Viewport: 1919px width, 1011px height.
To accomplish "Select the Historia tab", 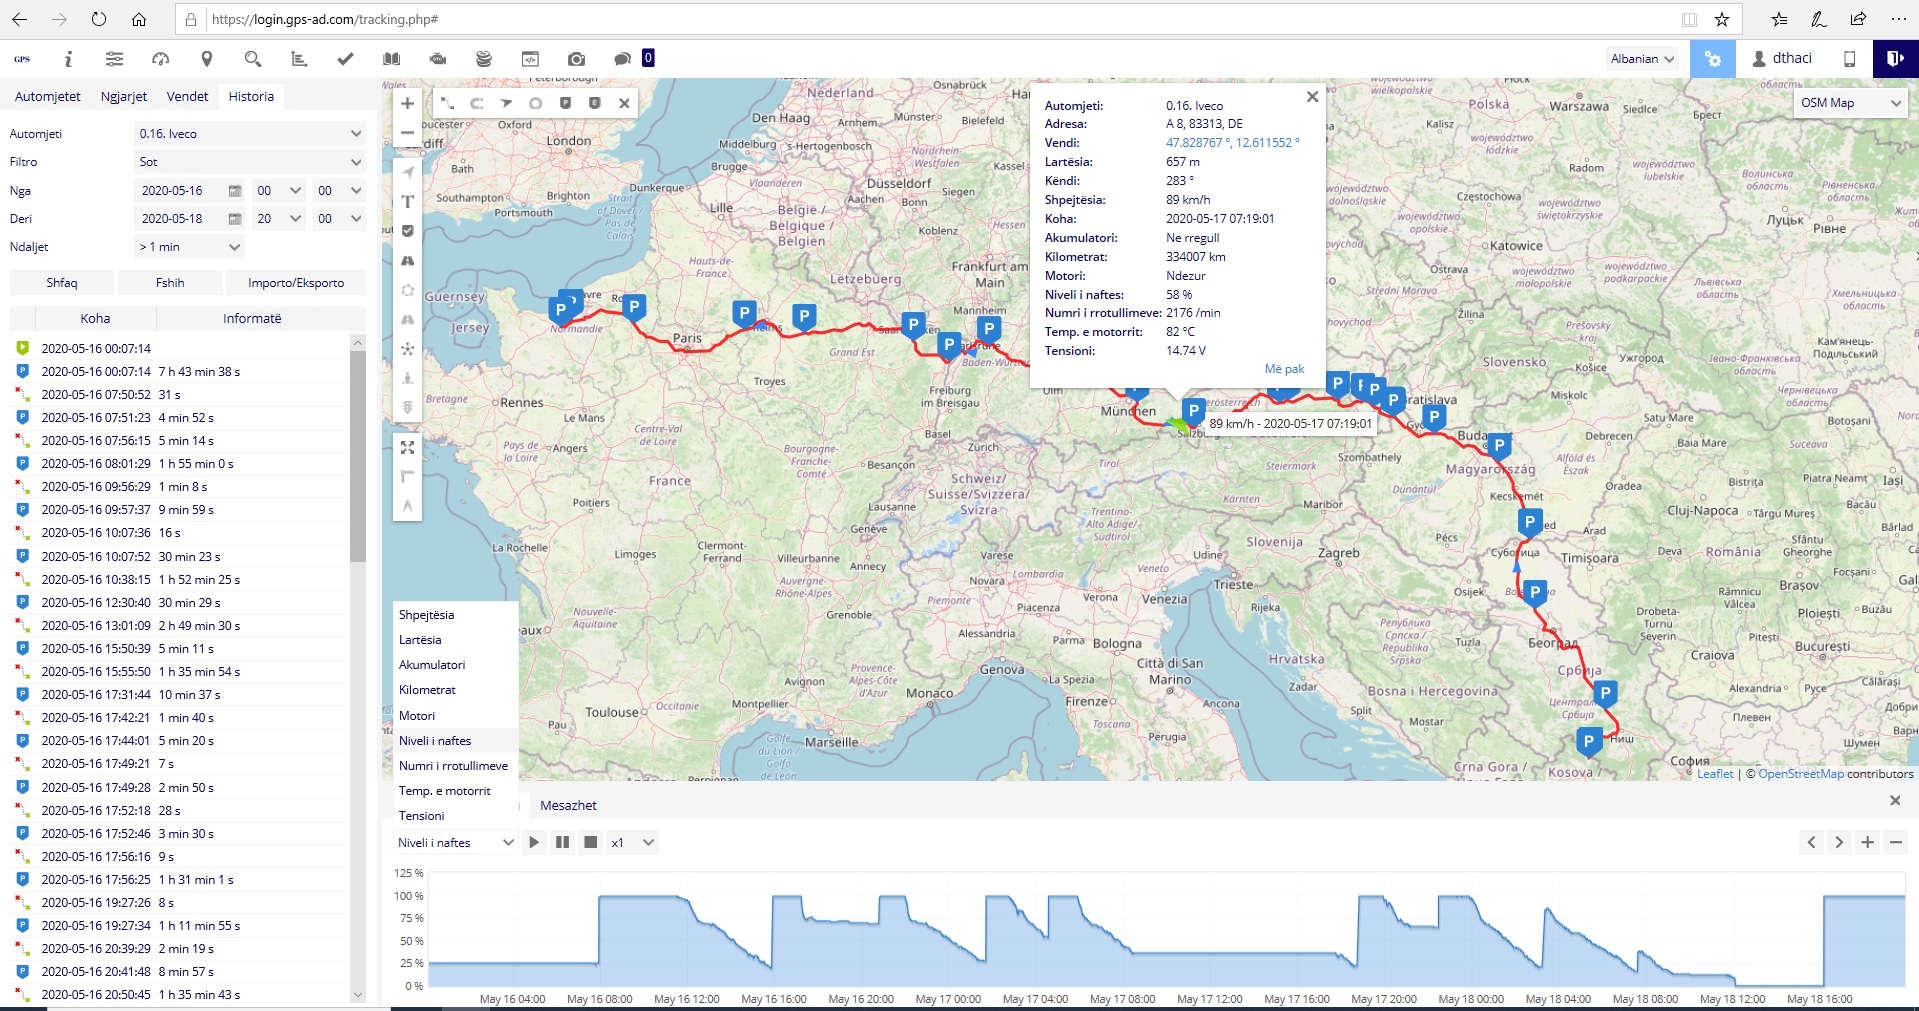I will (x=251, y=97).
